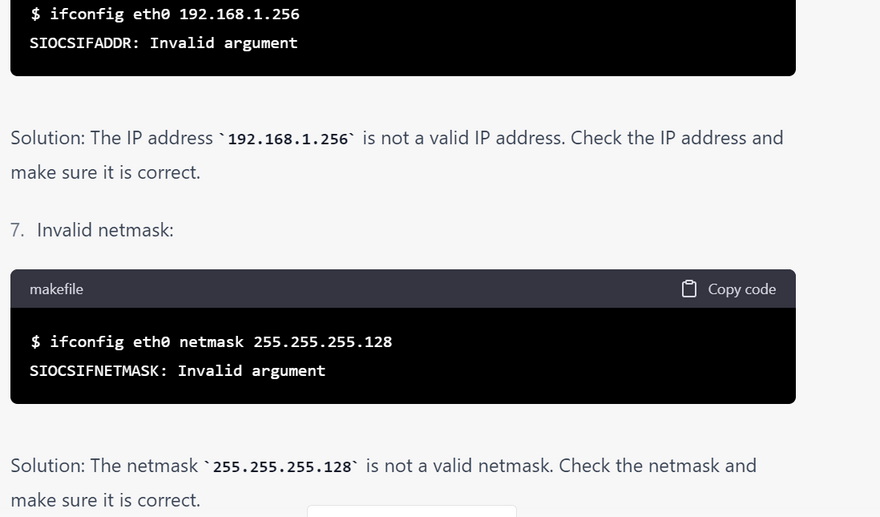Click the SIOCSIFADDR: Invalid argument output line

[164, 43]
